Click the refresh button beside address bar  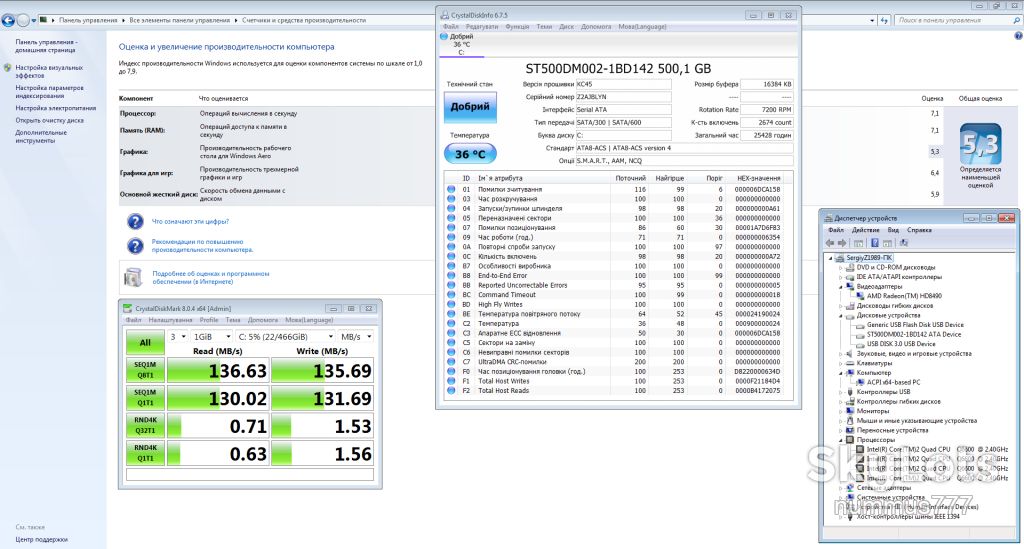884,20
